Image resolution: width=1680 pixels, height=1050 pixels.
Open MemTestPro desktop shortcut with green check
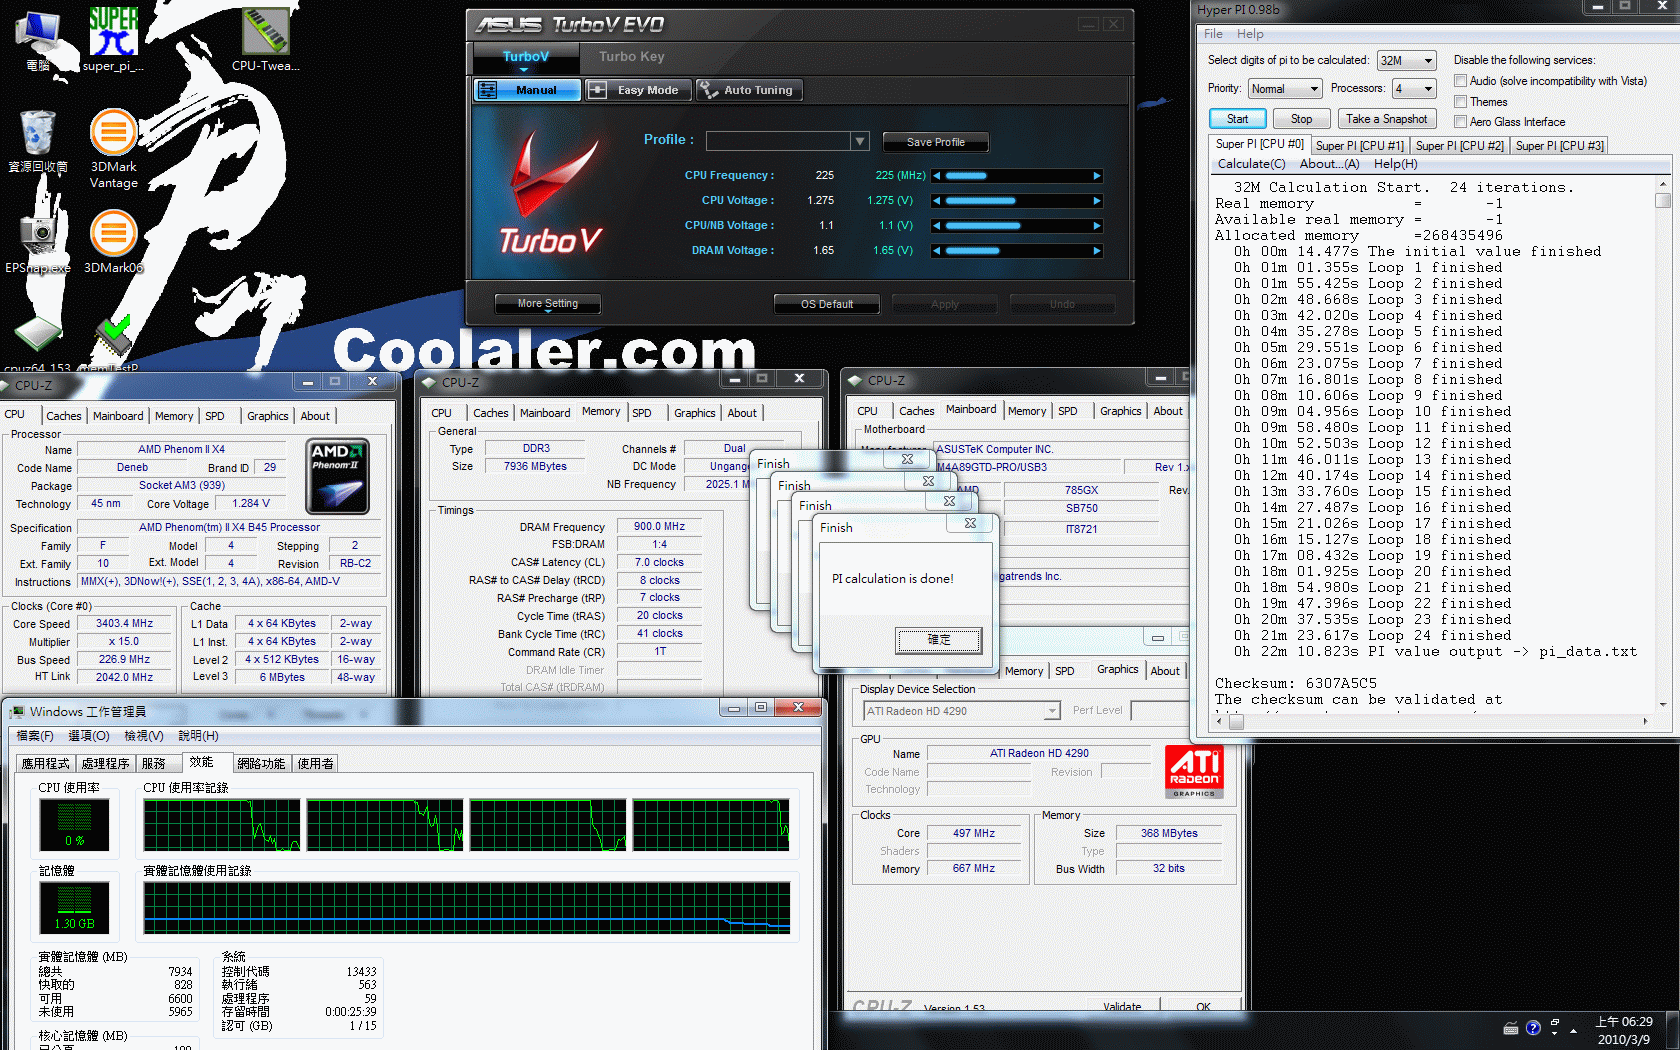113,343
